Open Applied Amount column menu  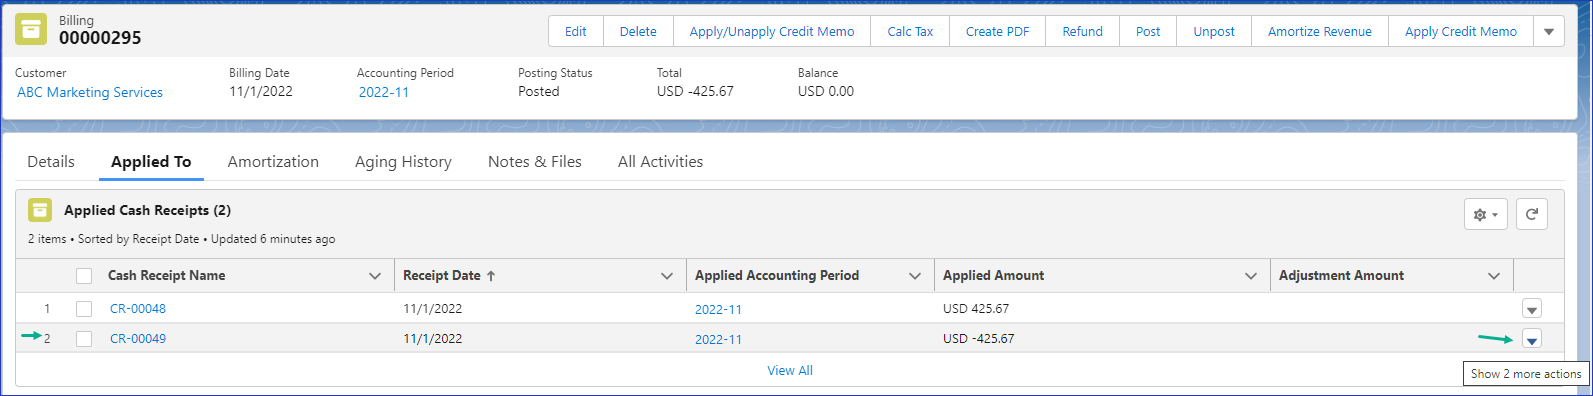[1251, 276]
